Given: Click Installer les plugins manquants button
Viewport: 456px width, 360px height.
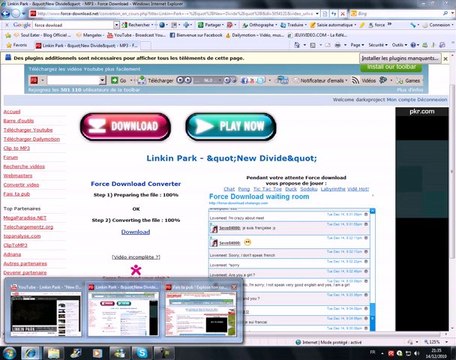Looking at the screenshot, I should 400,58.
